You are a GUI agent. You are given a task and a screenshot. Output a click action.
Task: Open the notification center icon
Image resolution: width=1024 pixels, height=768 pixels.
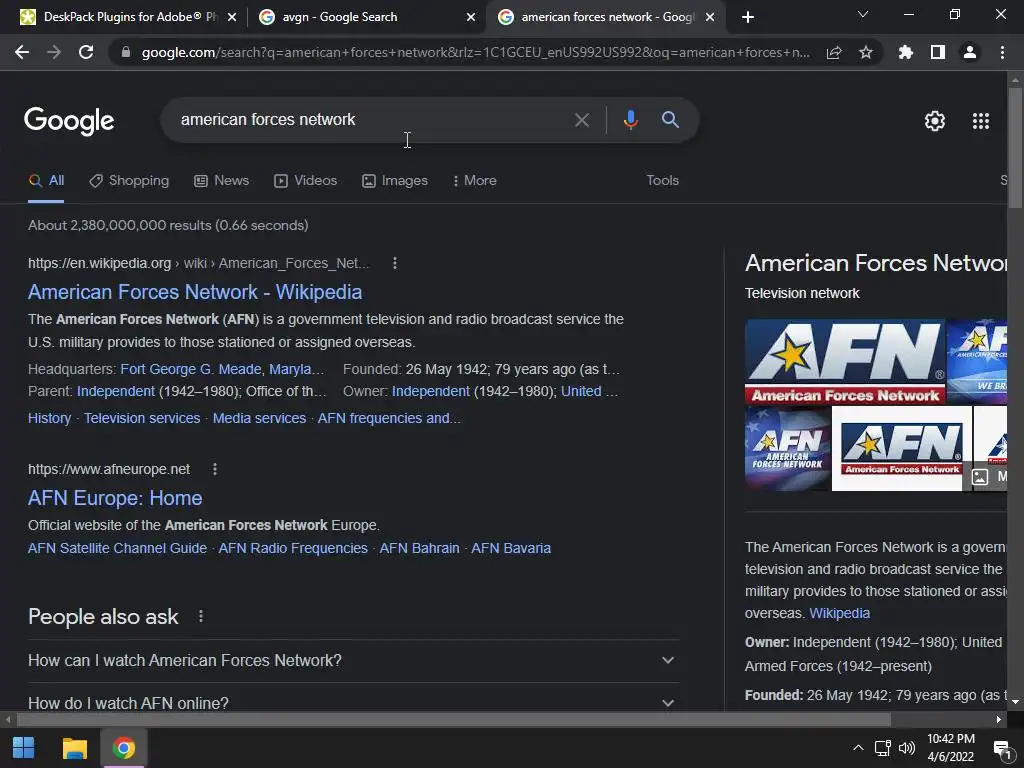1002,749
